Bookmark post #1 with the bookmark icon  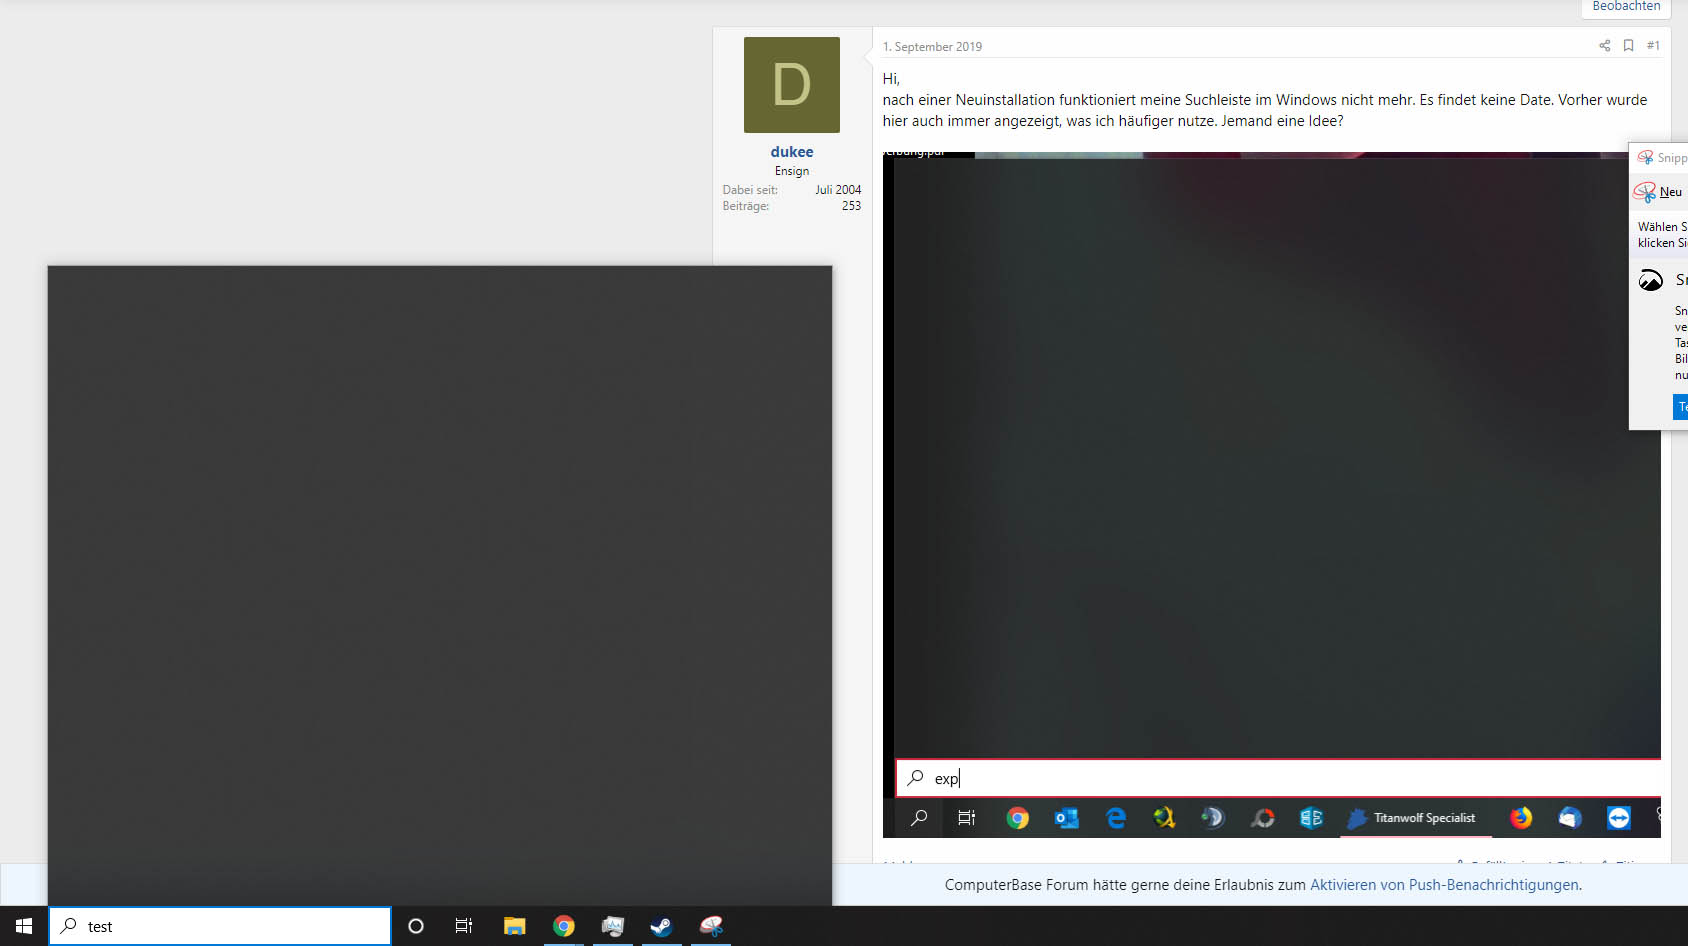1628,46
